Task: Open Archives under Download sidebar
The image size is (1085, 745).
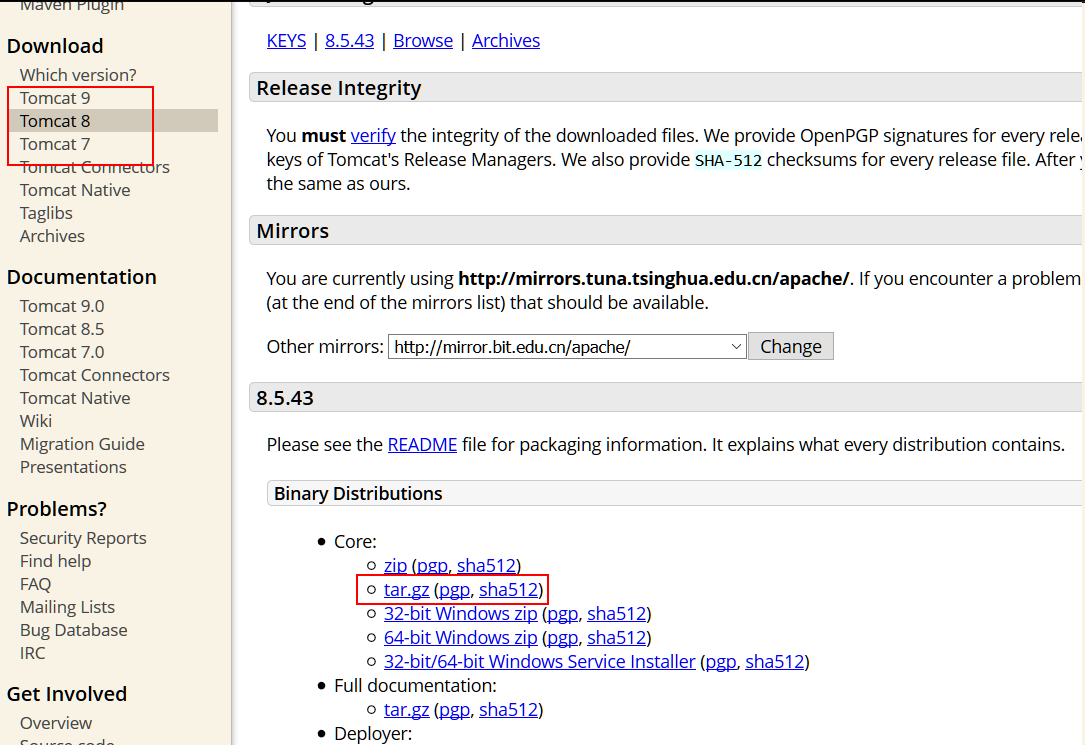Action: pos(52,236)
